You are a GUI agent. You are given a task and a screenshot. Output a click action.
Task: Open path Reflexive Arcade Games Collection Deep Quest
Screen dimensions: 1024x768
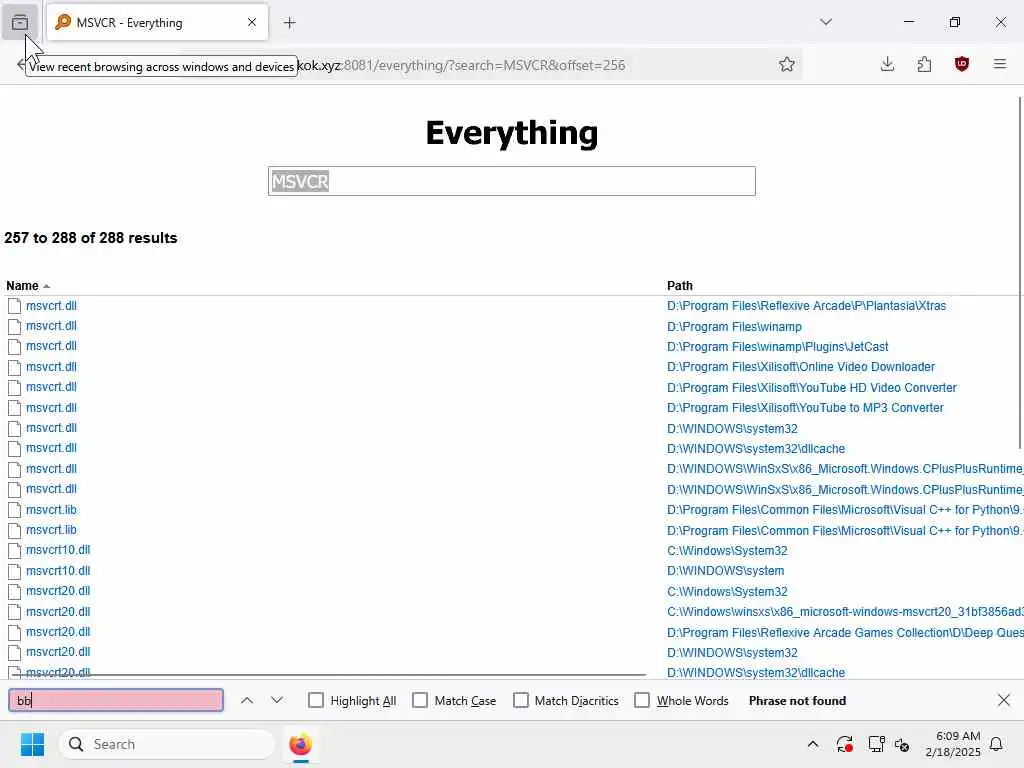(x=845, y=632)
